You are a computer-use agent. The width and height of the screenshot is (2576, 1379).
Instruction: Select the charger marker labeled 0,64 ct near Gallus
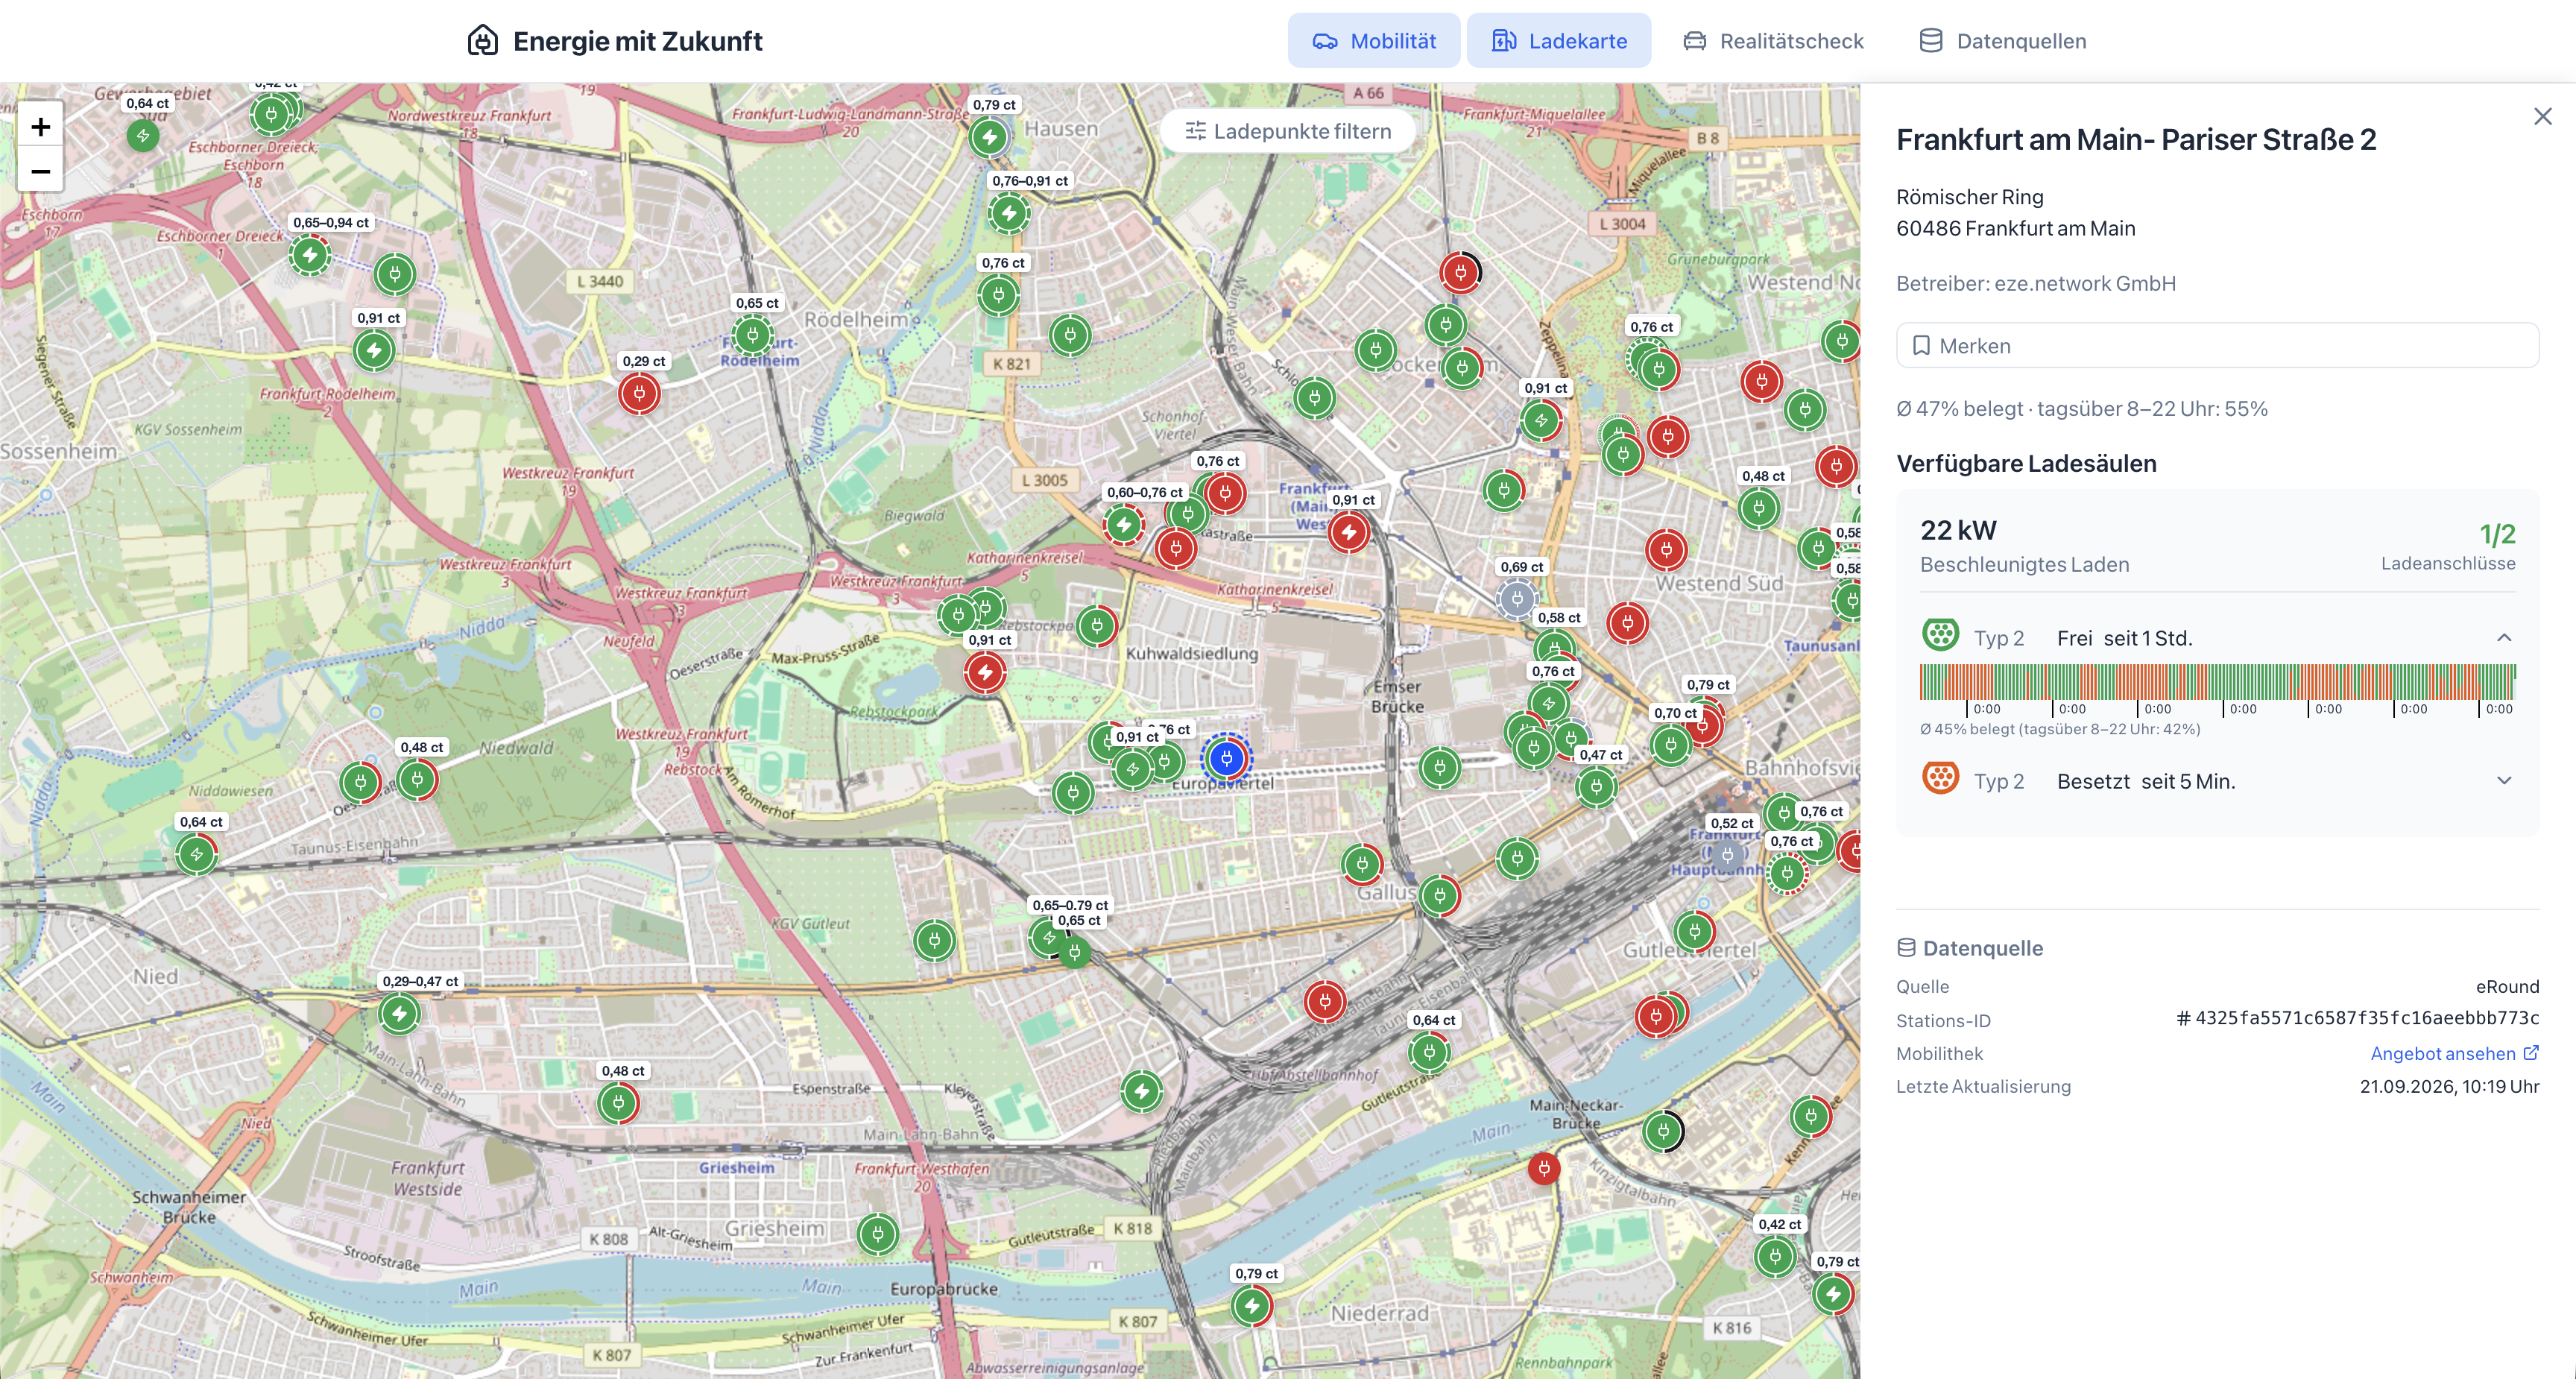coord(1429,1052)
